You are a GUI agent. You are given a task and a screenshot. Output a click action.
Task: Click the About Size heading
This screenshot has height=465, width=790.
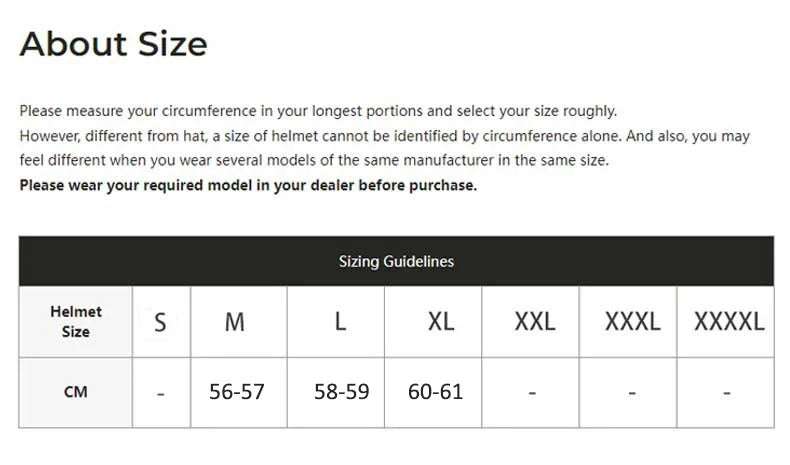[113, 44]
